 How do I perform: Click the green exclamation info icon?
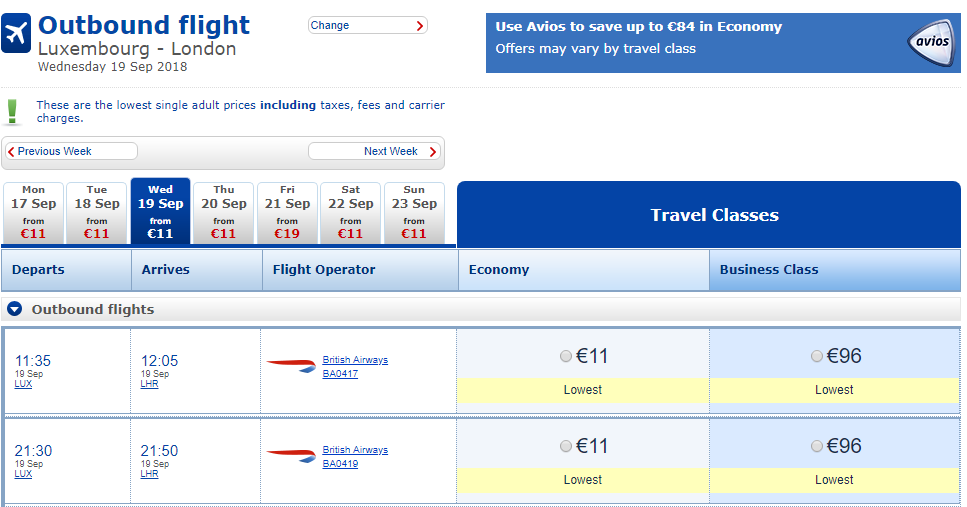point(13,111)
